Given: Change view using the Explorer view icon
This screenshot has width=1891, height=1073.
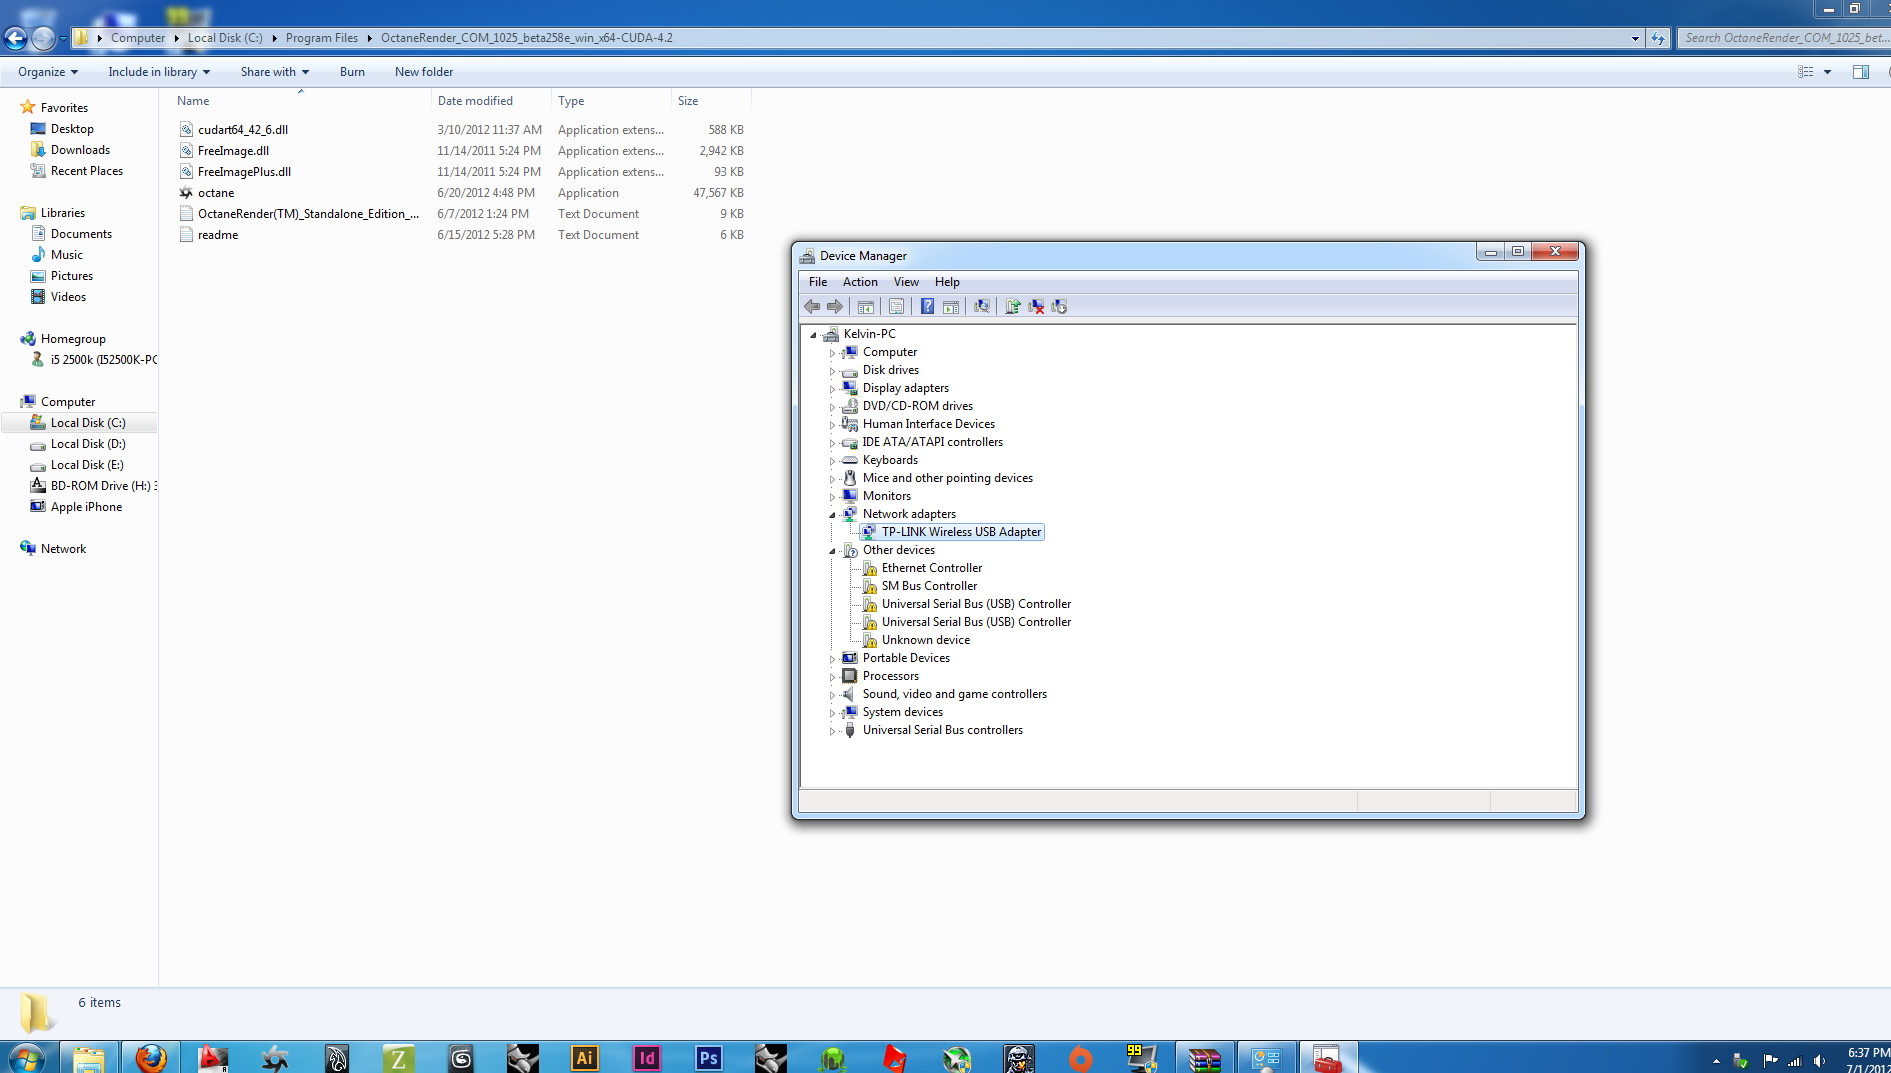Looking at the screenshot, I should [x=1806, y=72].
